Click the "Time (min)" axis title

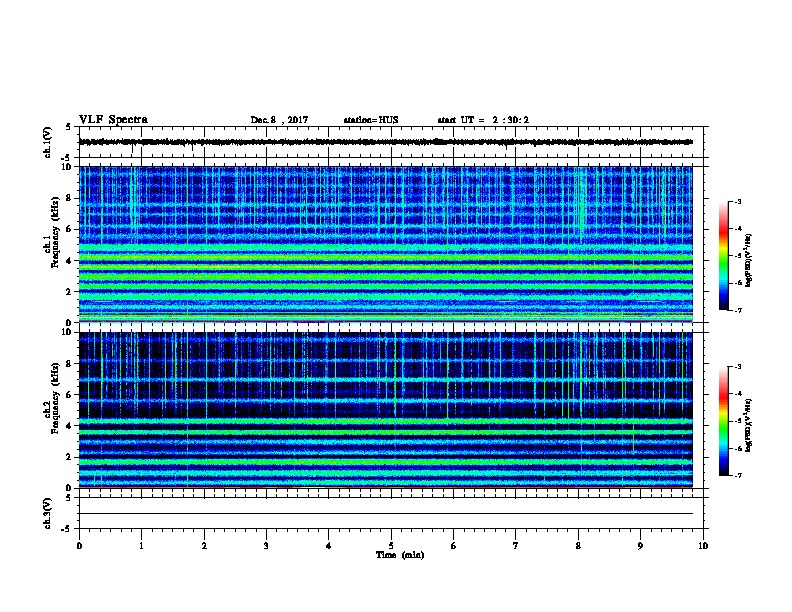coord(400,555)
